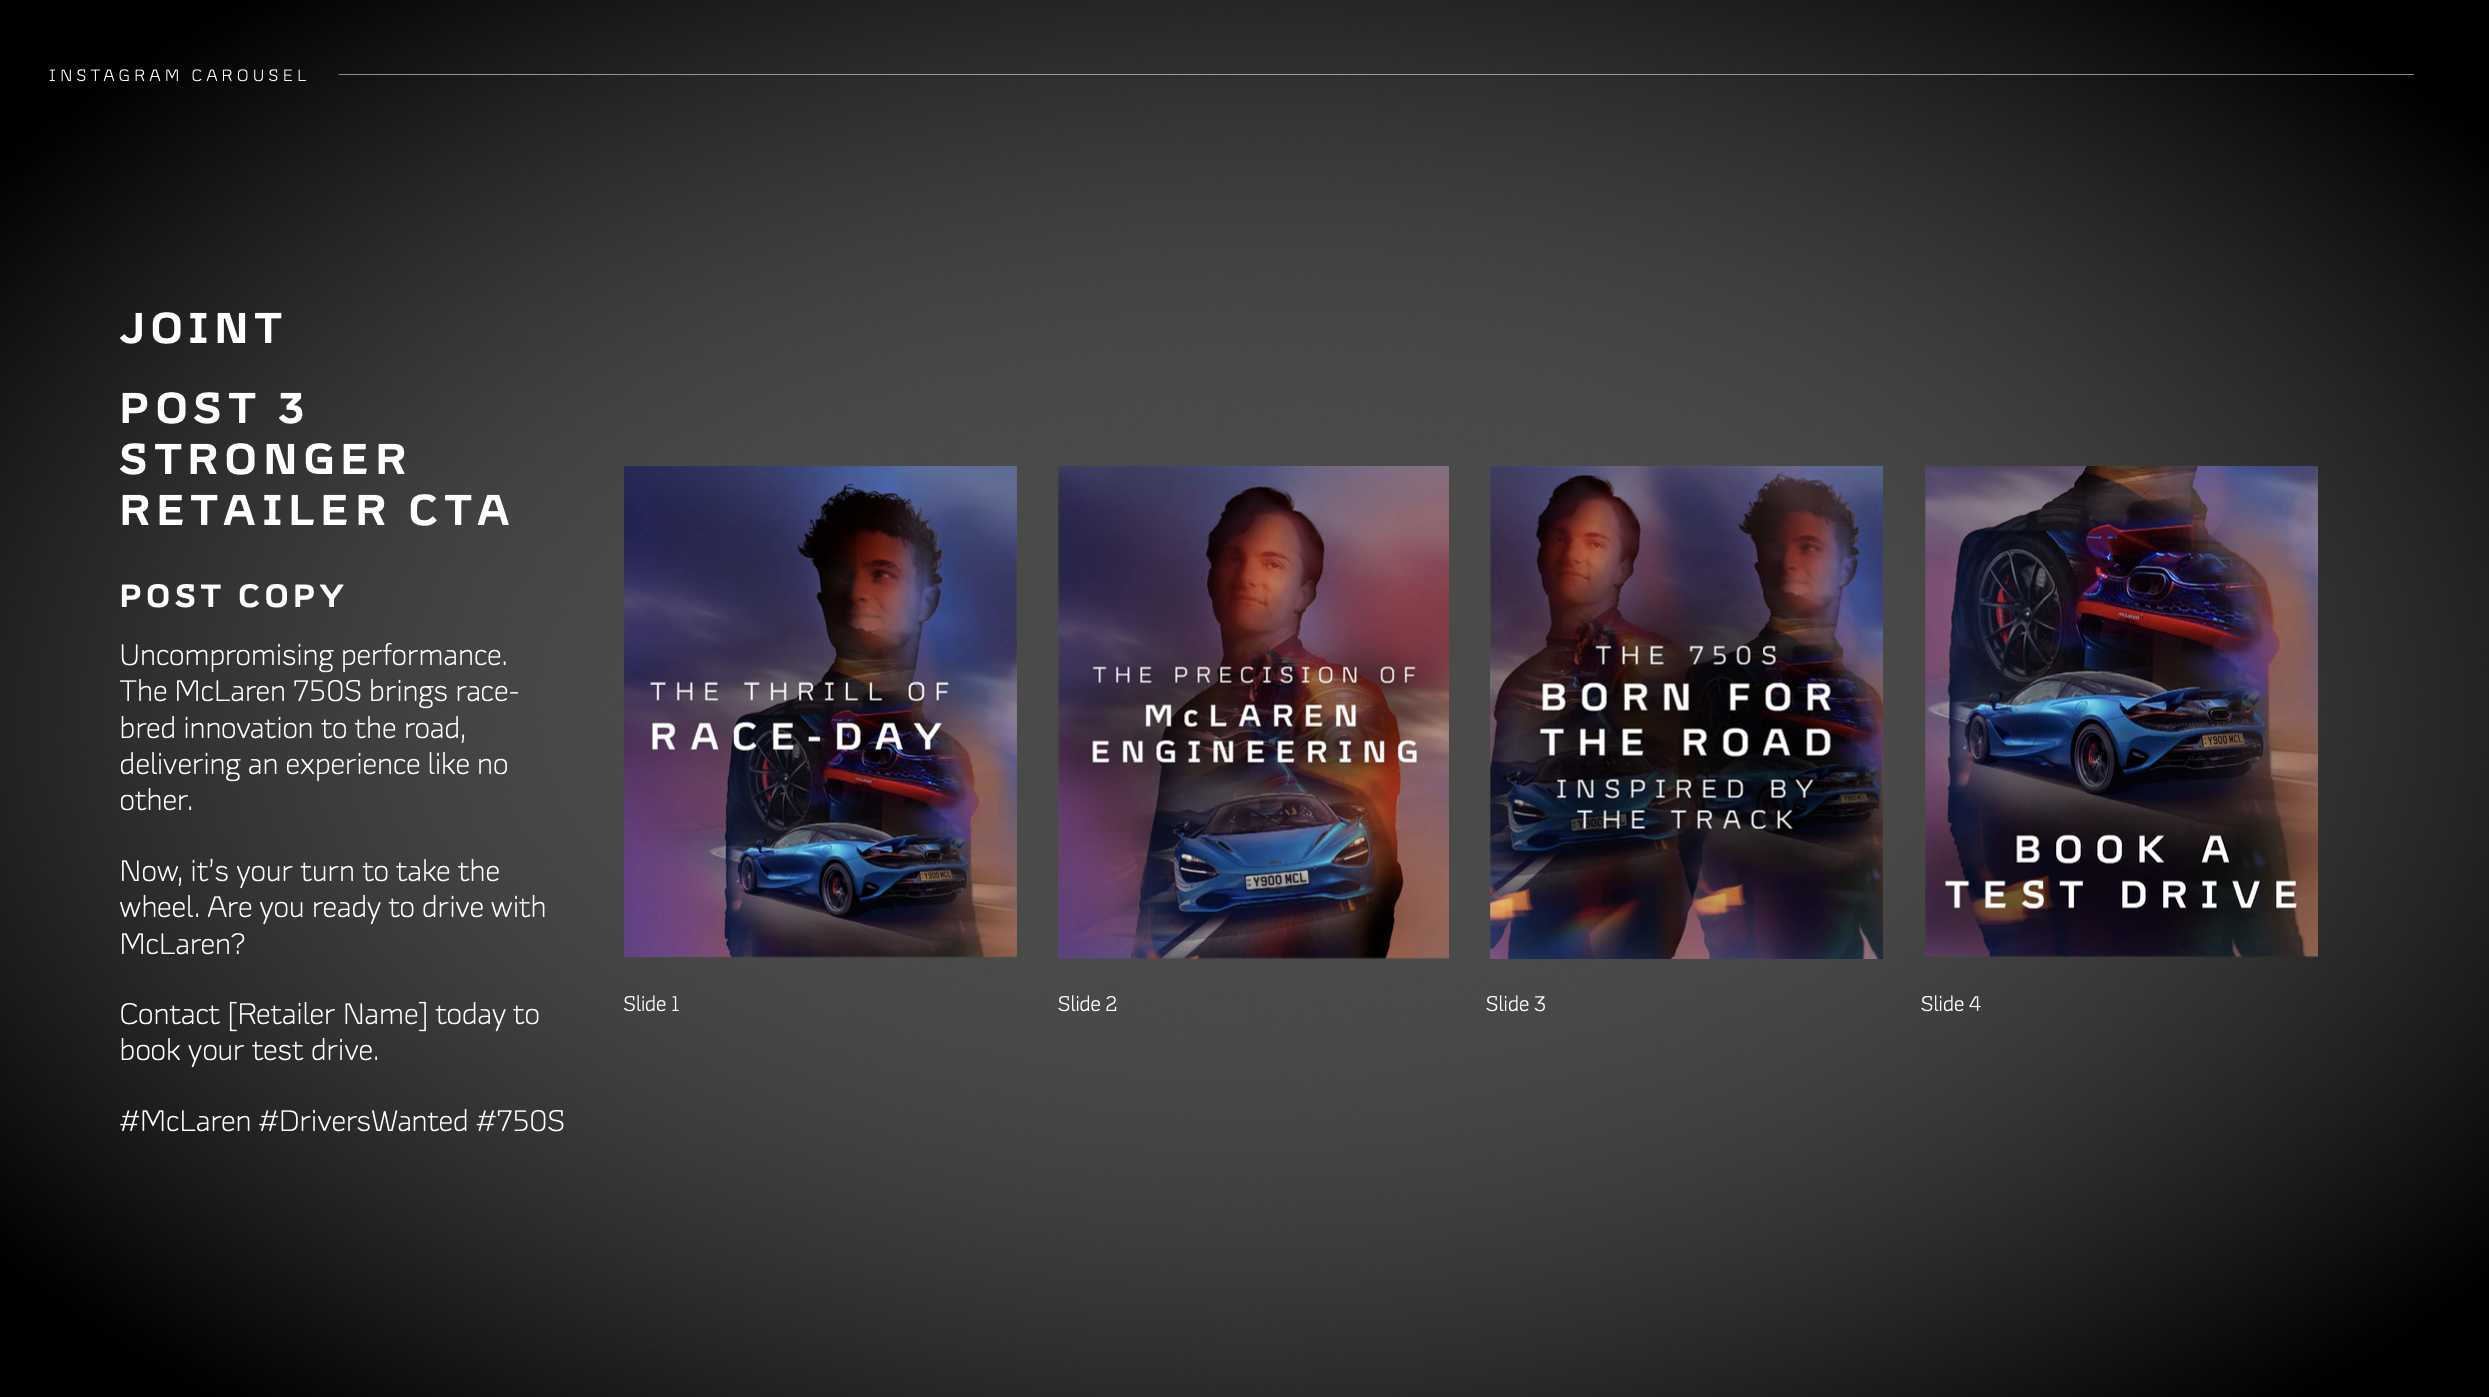Click 'McLAREN ENGINEERING' text on slide
This screenshot has width=2489, height=1397.
pos(1255,734)
